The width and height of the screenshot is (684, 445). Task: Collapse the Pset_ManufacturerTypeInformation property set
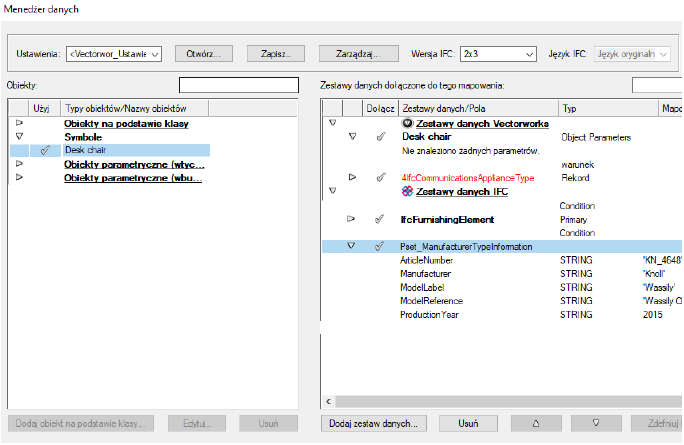click(351, 246)
